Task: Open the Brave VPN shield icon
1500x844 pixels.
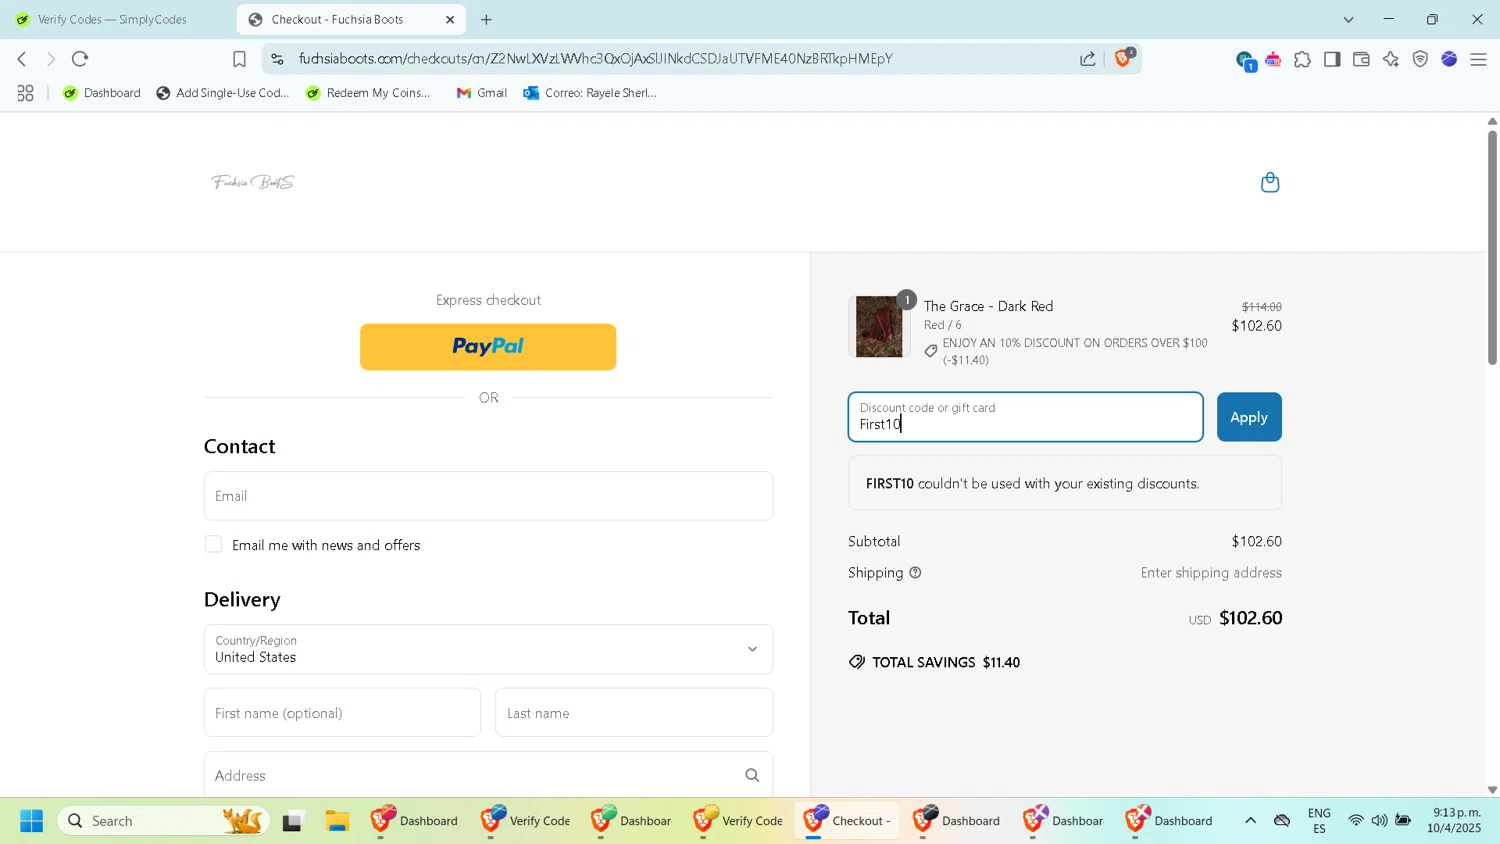Action: [1420, 60]
